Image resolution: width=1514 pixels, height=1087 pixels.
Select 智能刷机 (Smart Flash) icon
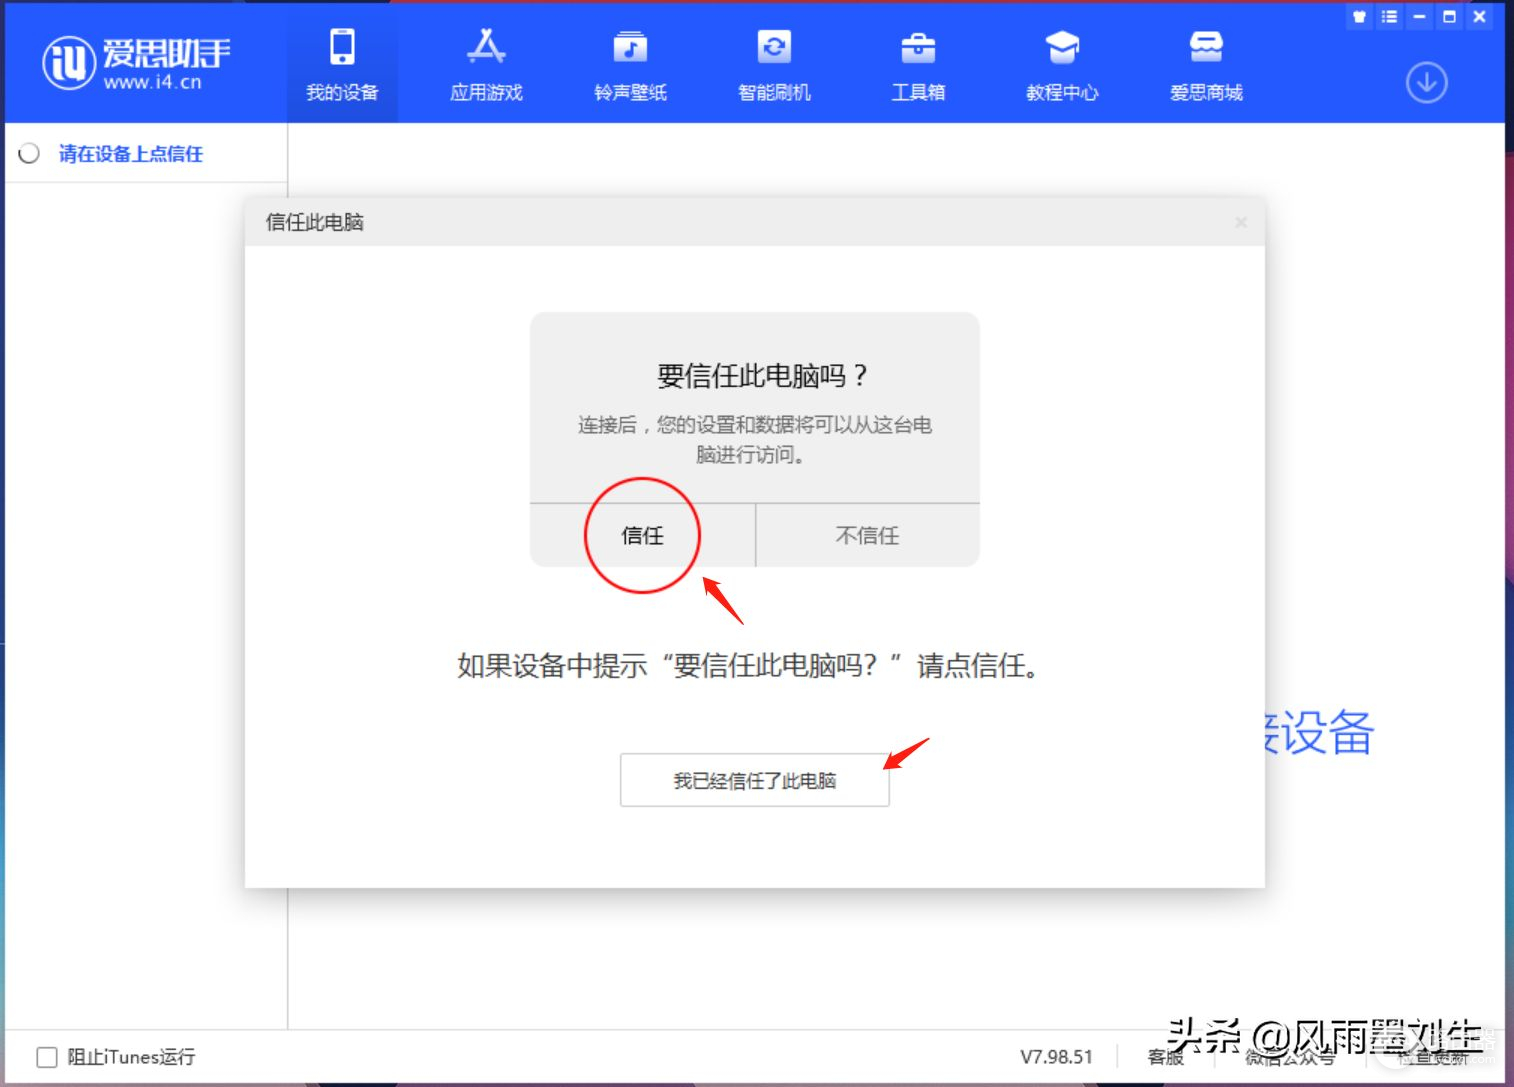(x=774, y=66)
